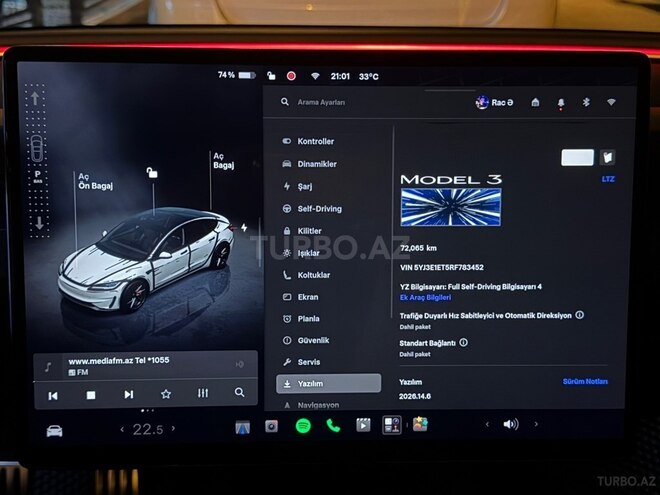The width and height of the screenshot is (660, 495).
Task: Tap the red Sentry record icon
Action: (291, 76)
